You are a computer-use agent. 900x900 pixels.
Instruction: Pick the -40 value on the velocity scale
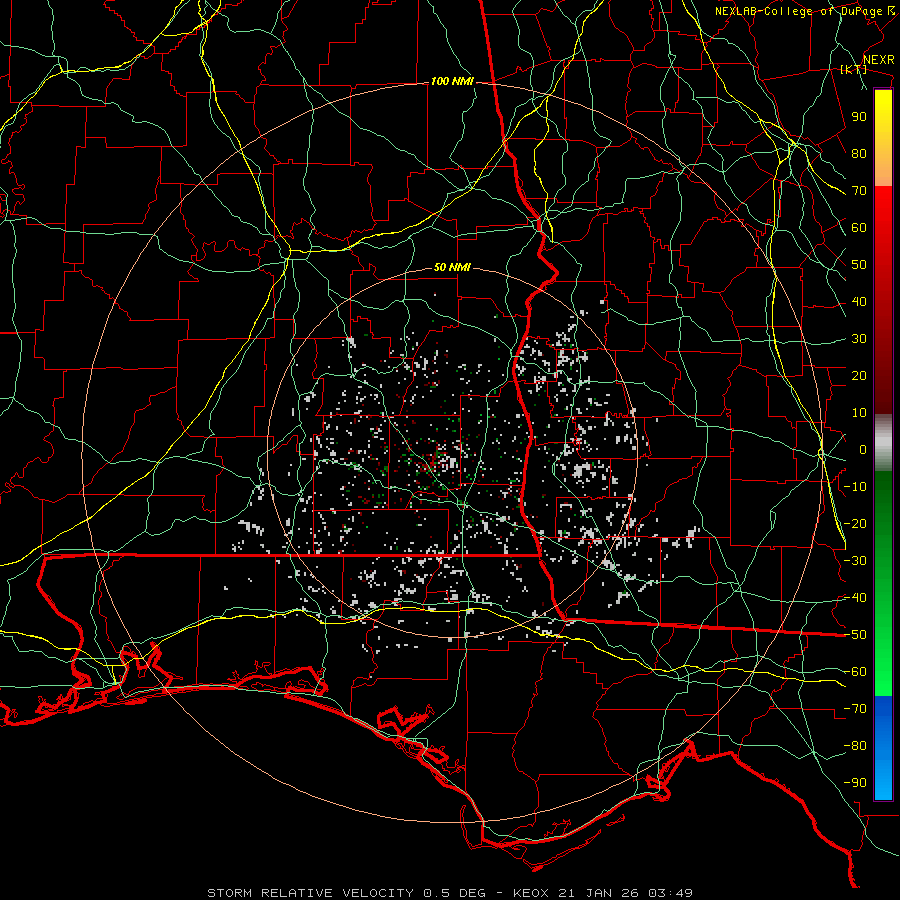tap(855, 598)
